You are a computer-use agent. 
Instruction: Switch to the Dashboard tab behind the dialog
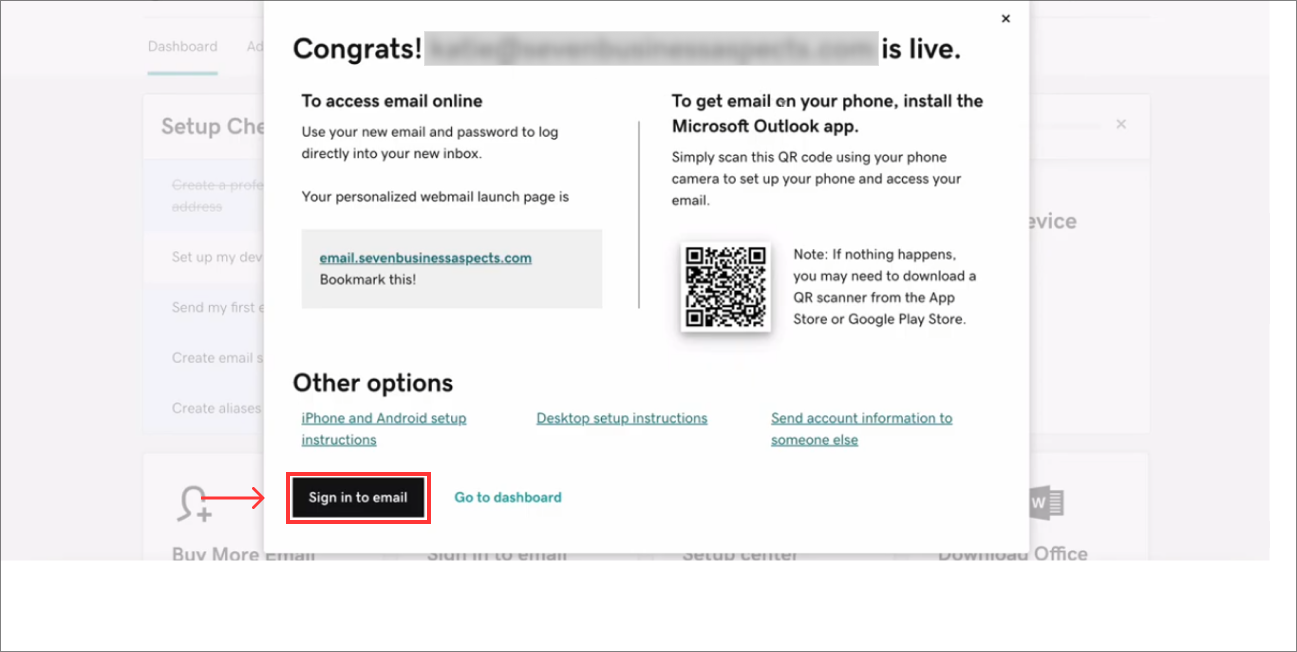point(182,46)
